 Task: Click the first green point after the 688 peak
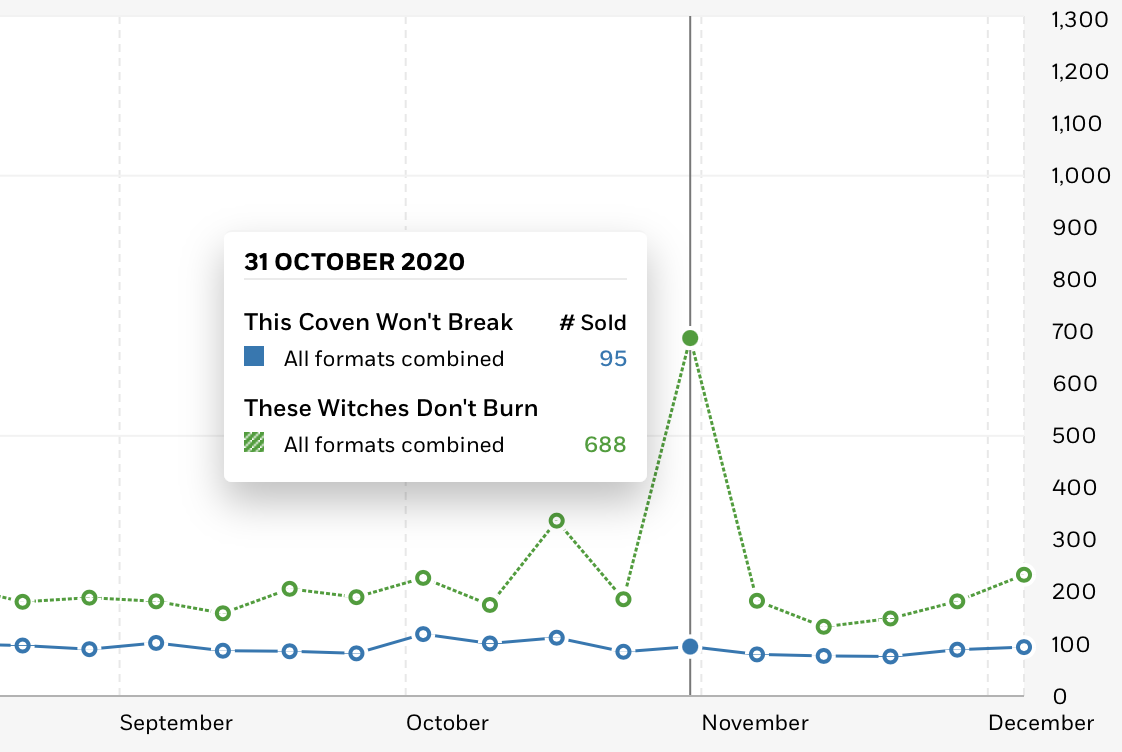[757, 600]
